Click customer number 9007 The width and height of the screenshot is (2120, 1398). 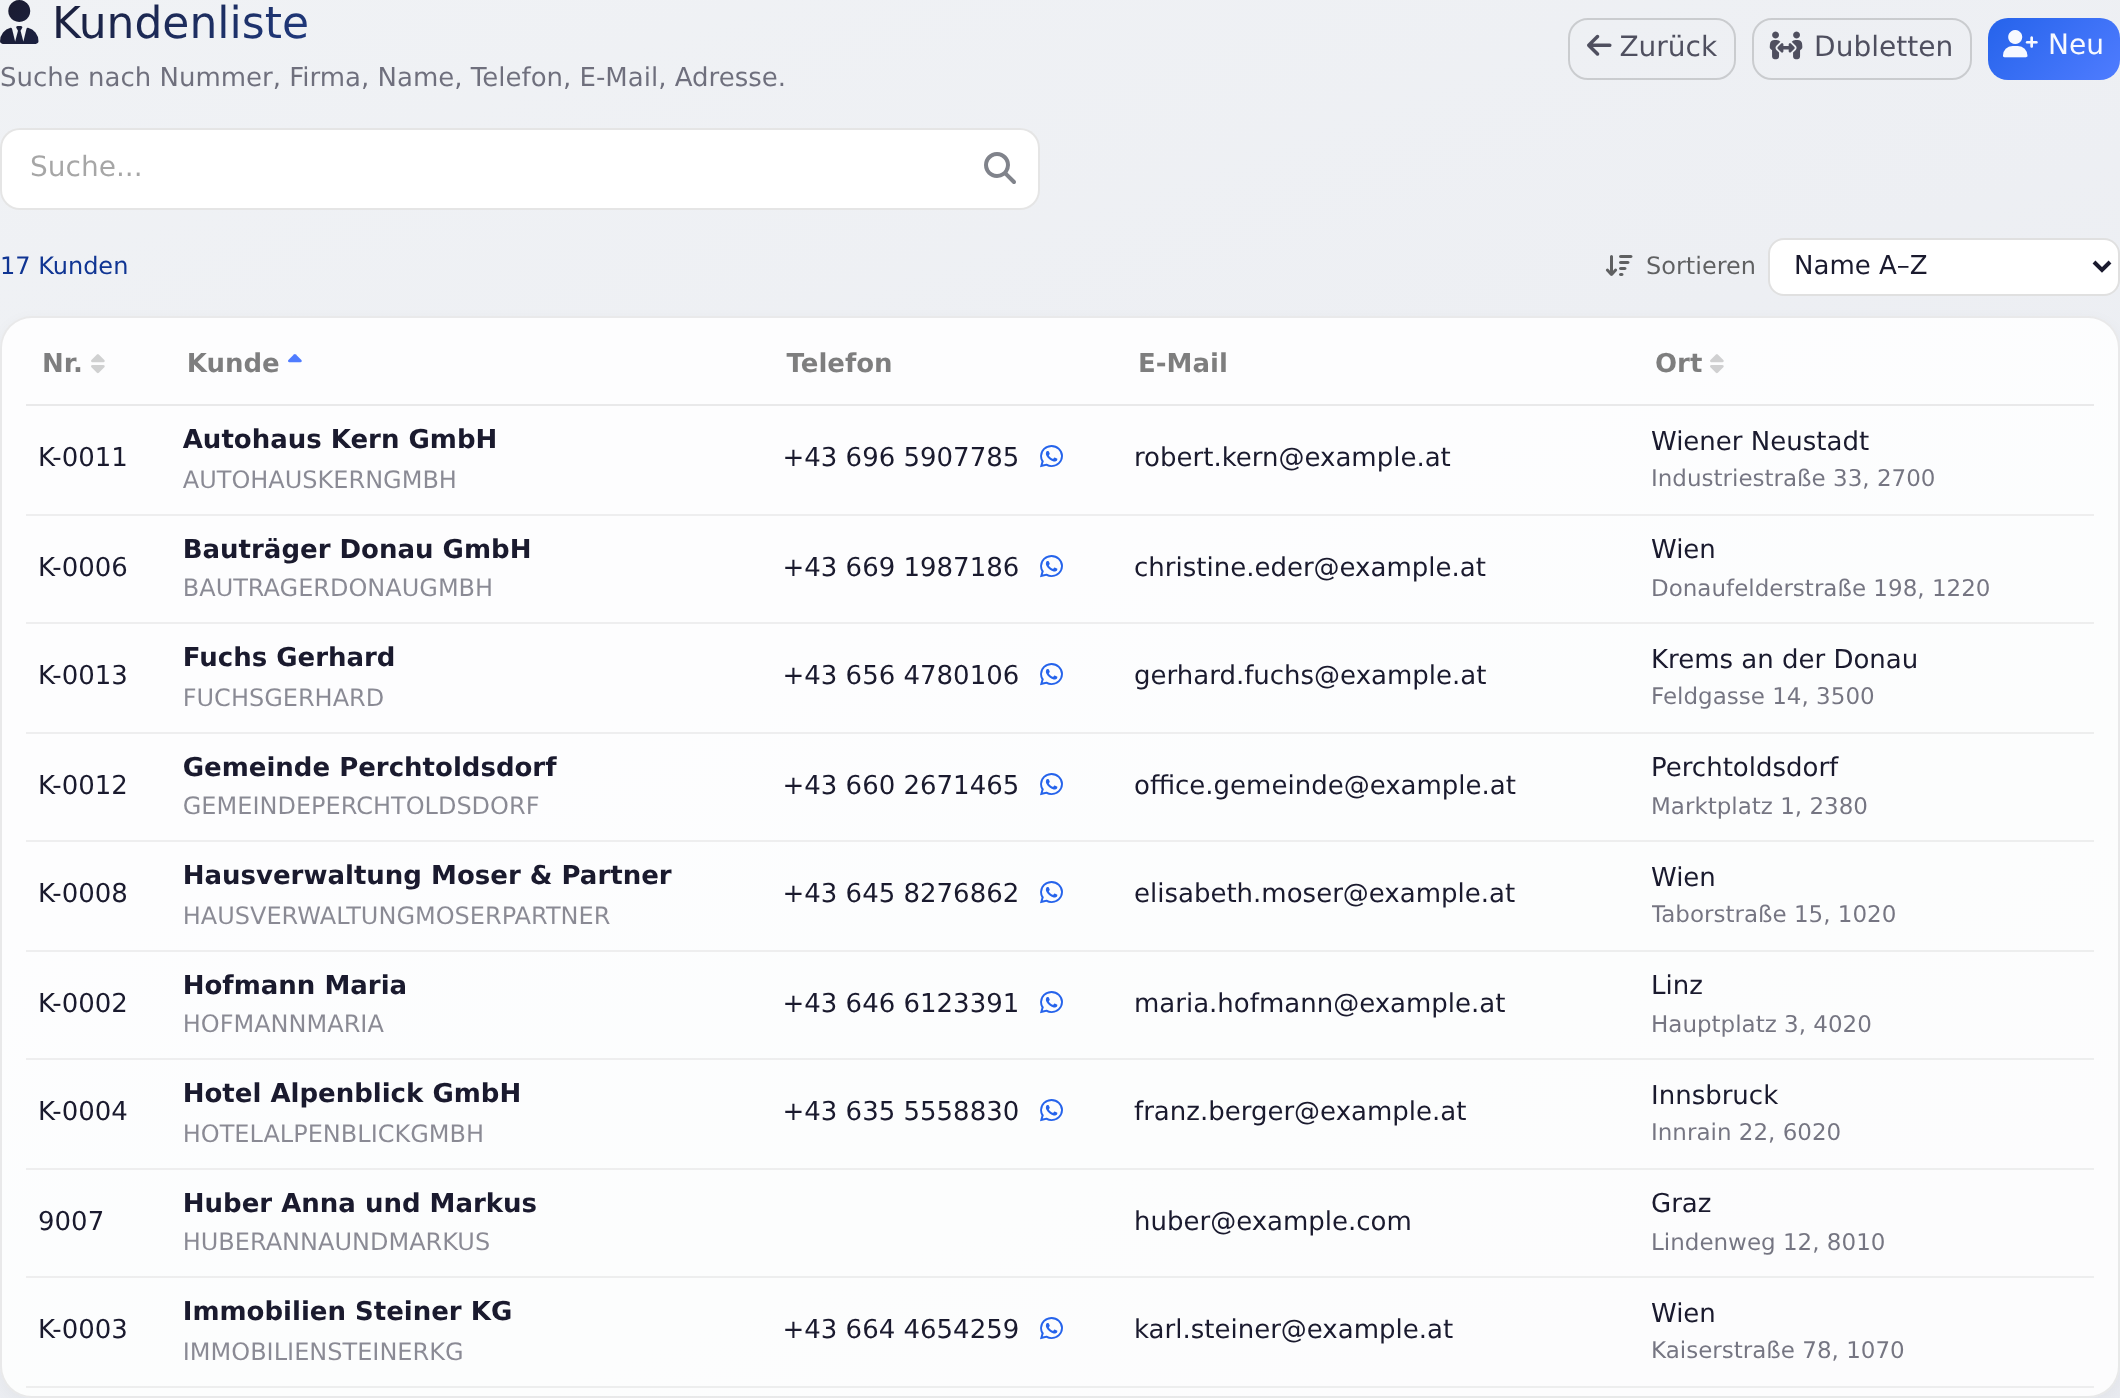[71, 1221]
